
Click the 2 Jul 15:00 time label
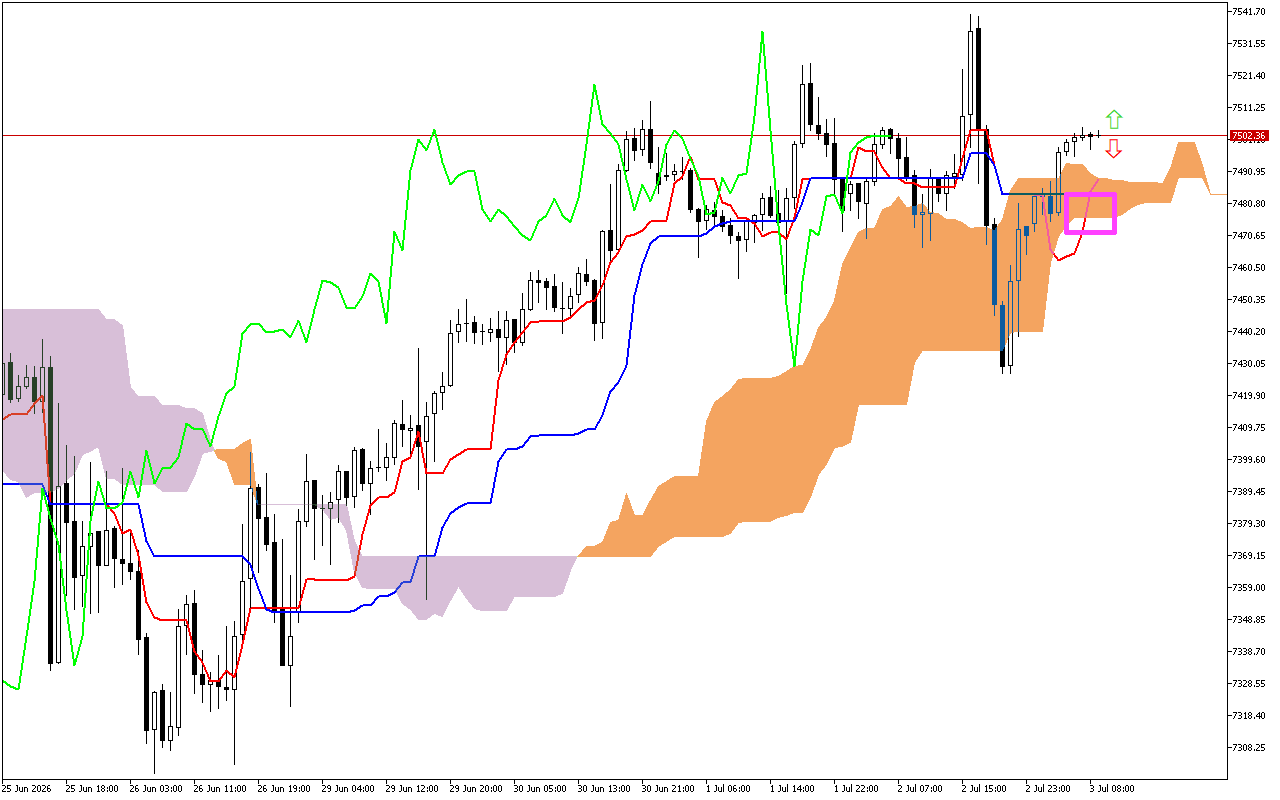tap(984, 788)
